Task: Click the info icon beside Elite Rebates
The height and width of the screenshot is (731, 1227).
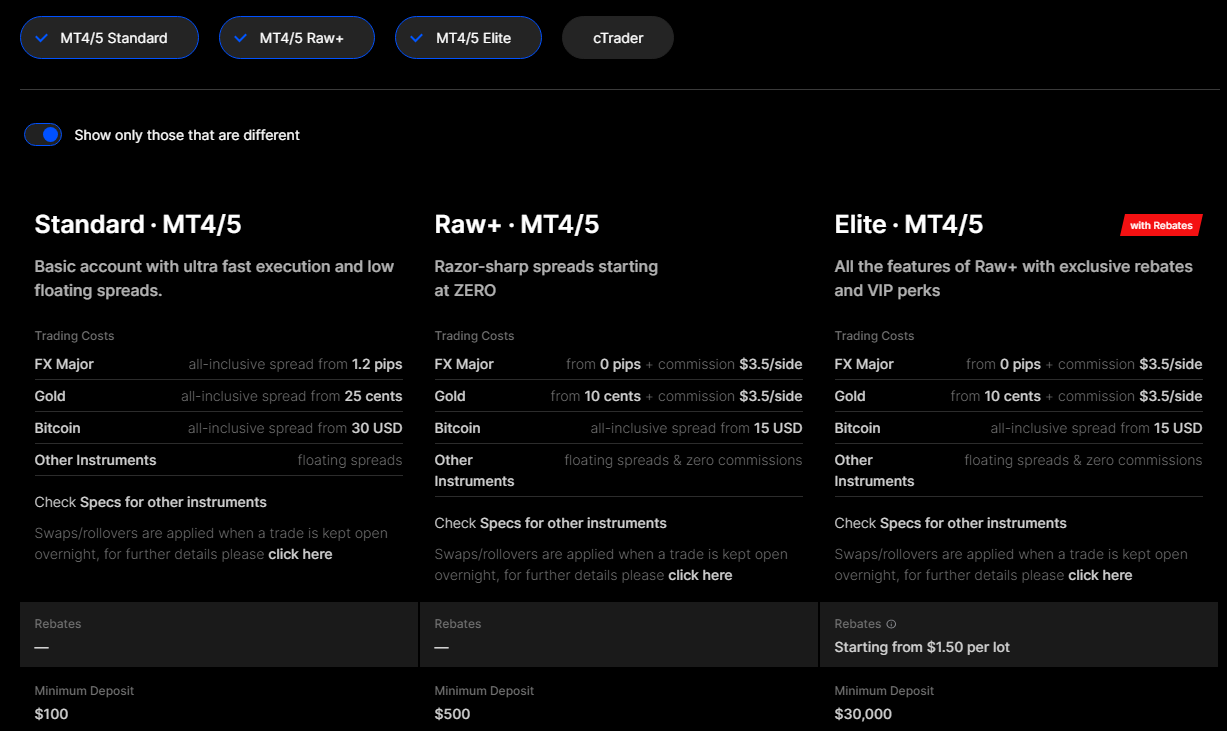Action: point(891,624)
